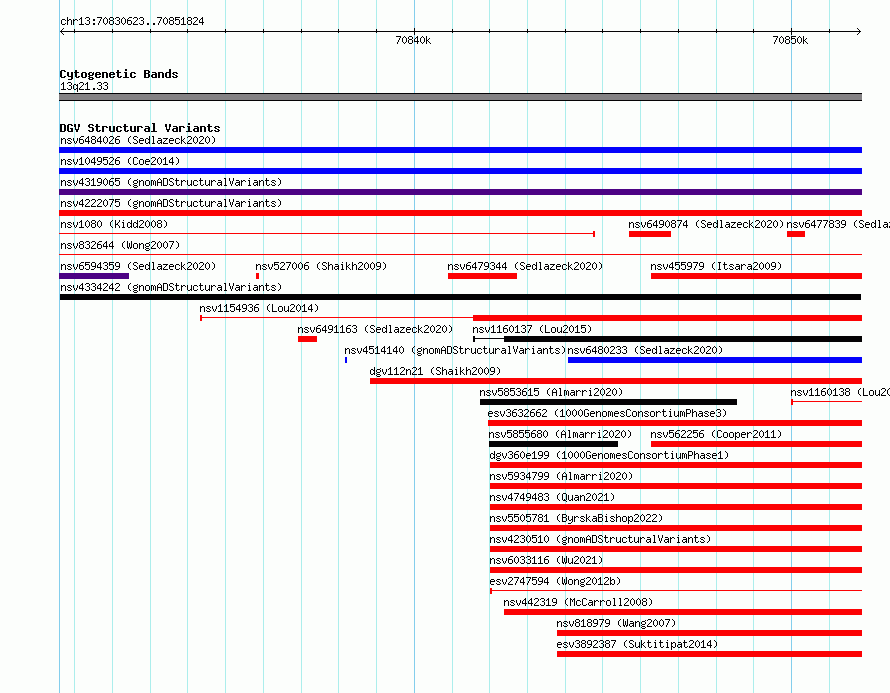Click nsv818979 (Wang2007) label
Screen dimensions: 890x693
point(616,623)
